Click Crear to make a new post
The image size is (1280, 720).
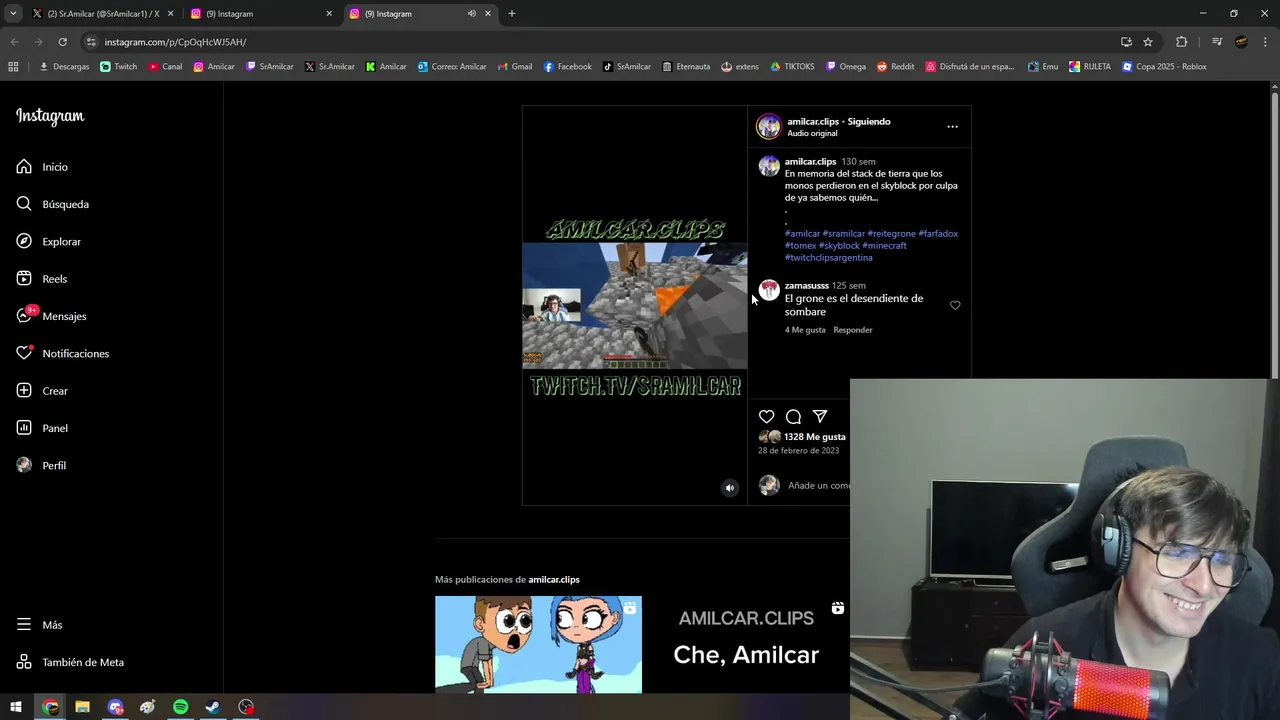42,391
